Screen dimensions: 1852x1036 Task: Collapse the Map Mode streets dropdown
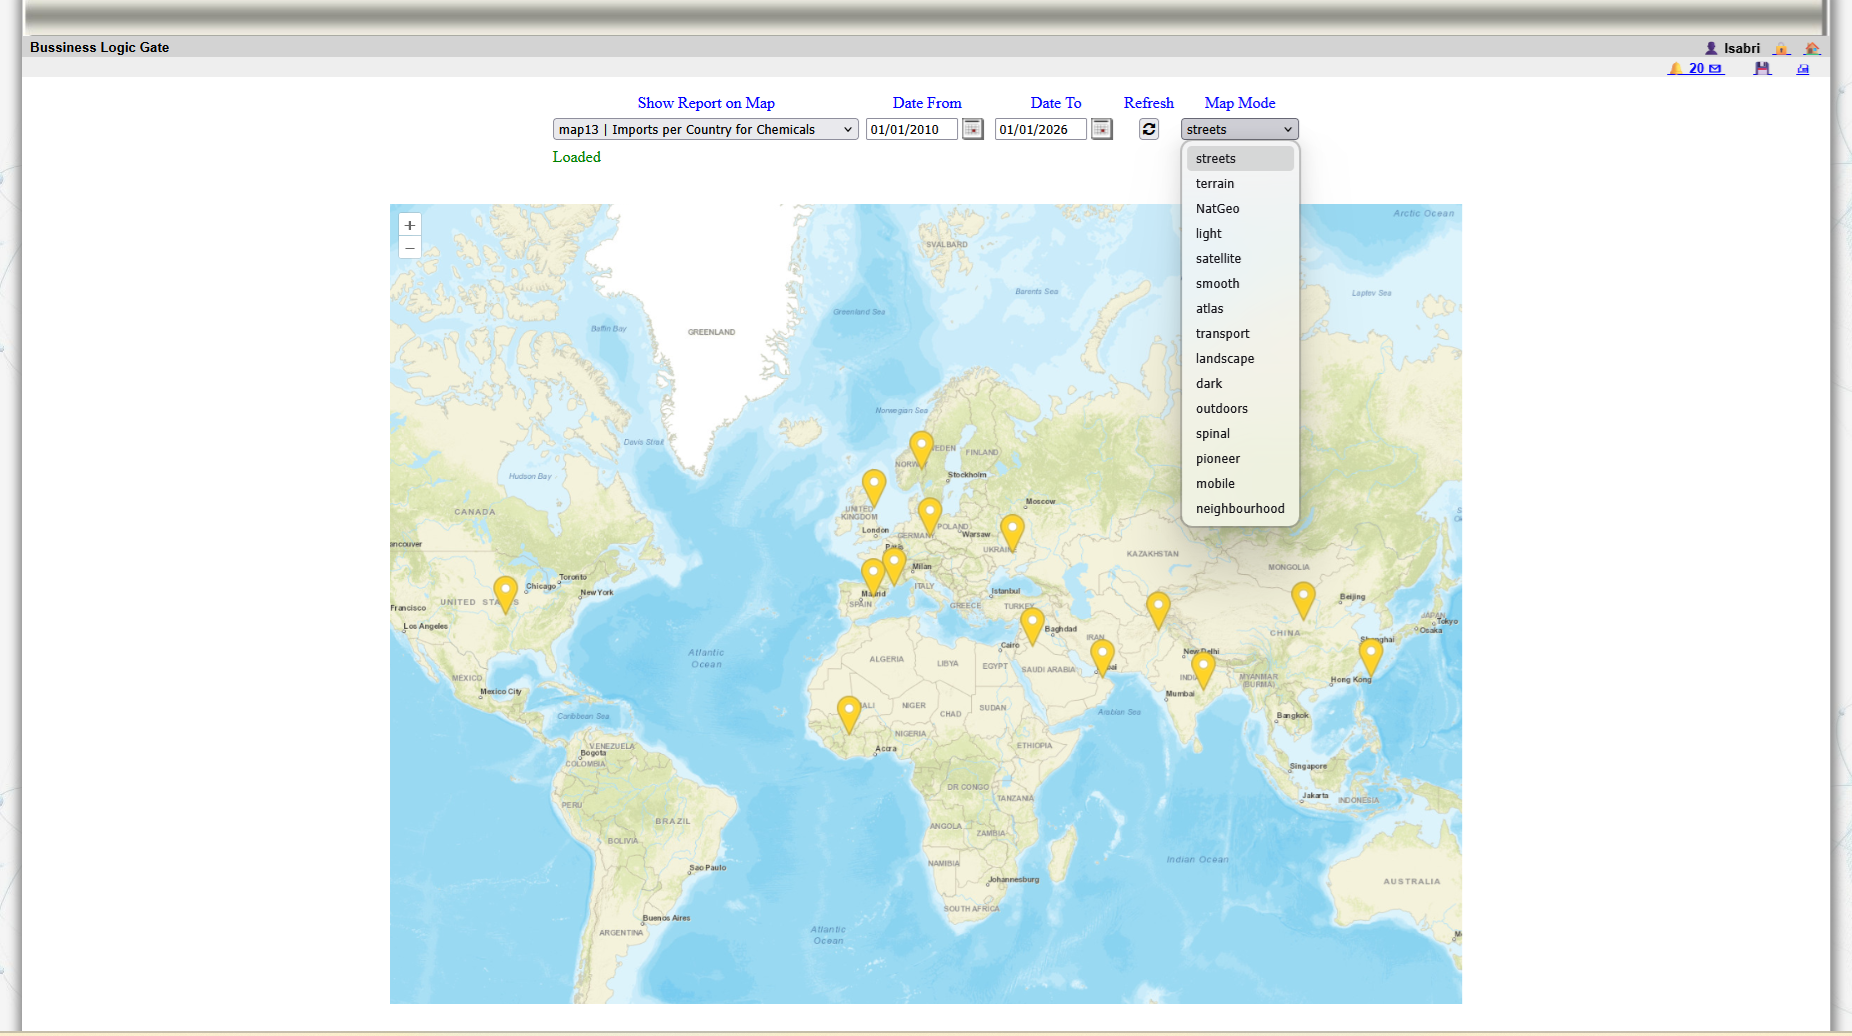[x=1239, y=129]
